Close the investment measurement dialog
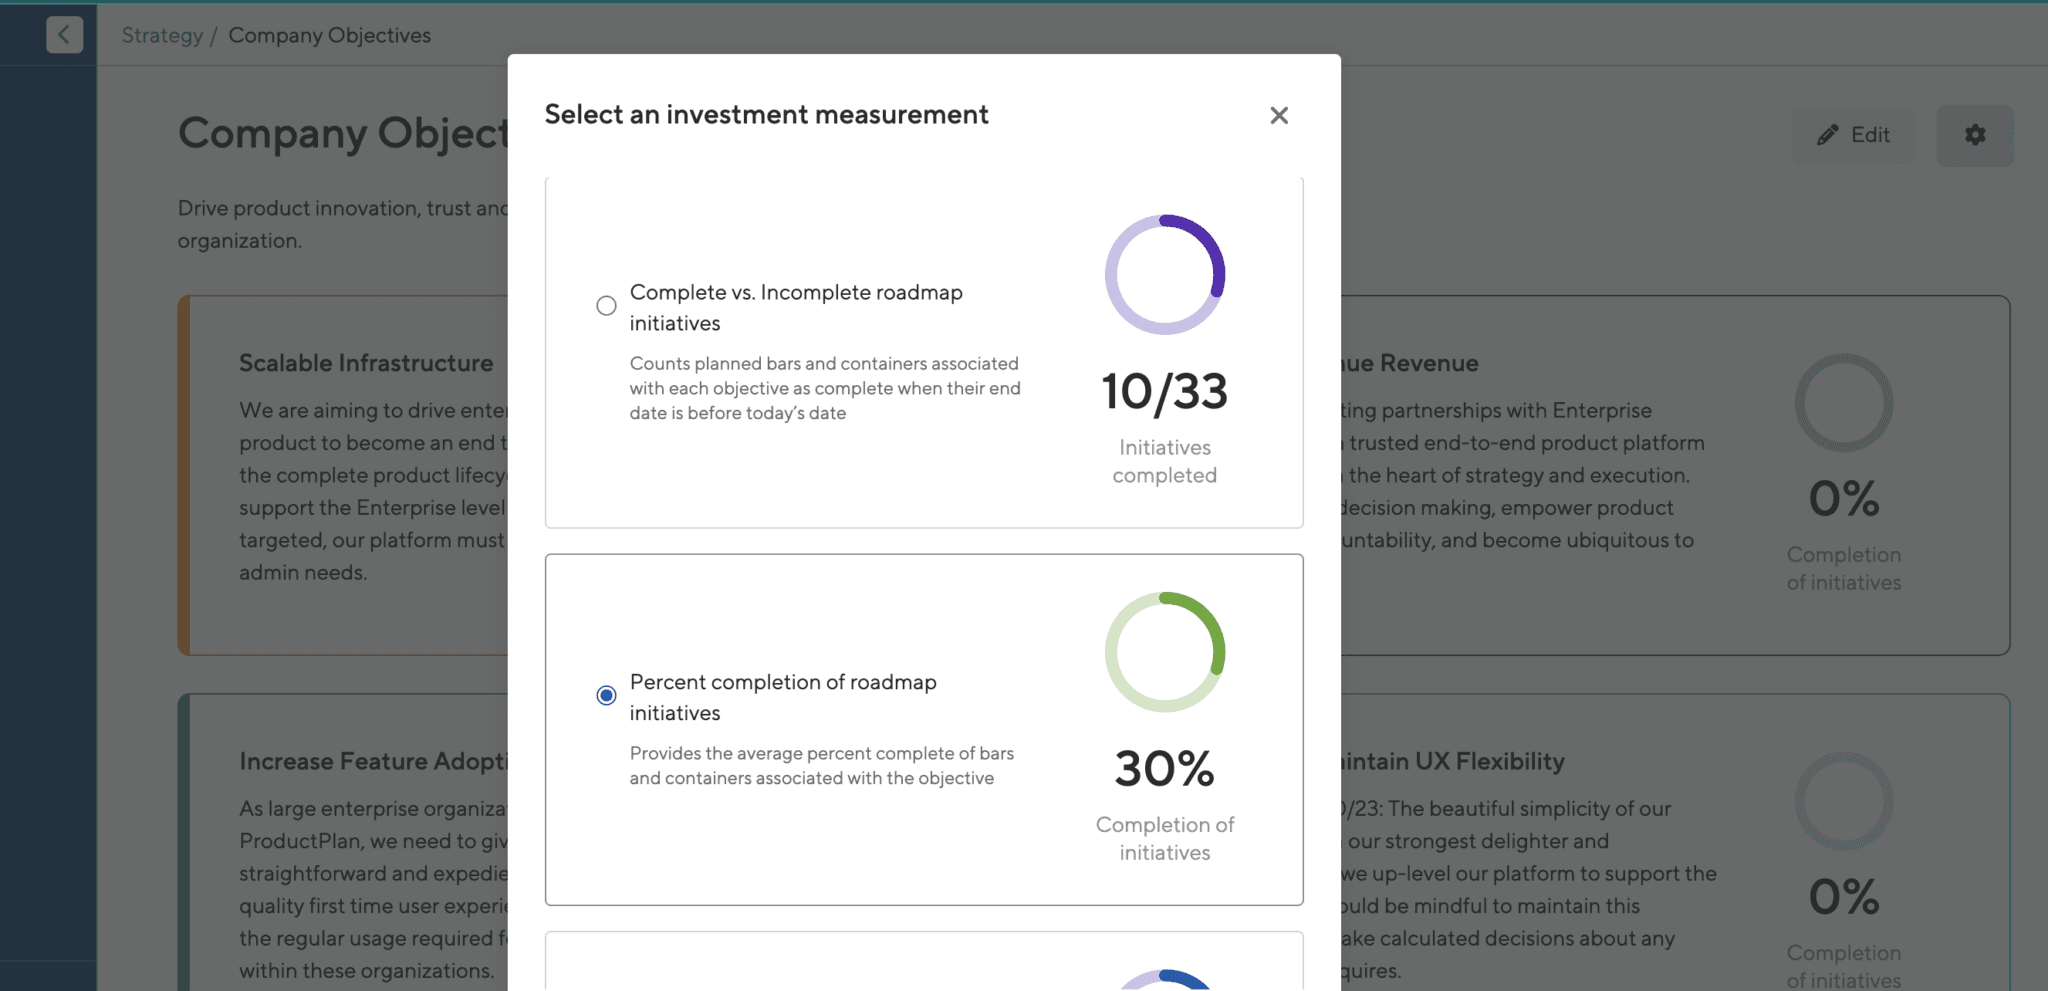2048x991 pixels. point(1278,115)
